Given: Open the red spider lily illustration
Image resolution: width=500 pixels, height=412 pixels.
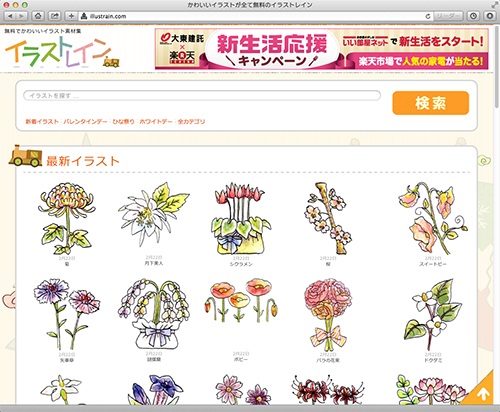Looking at the screenshot, I should 328,389.
